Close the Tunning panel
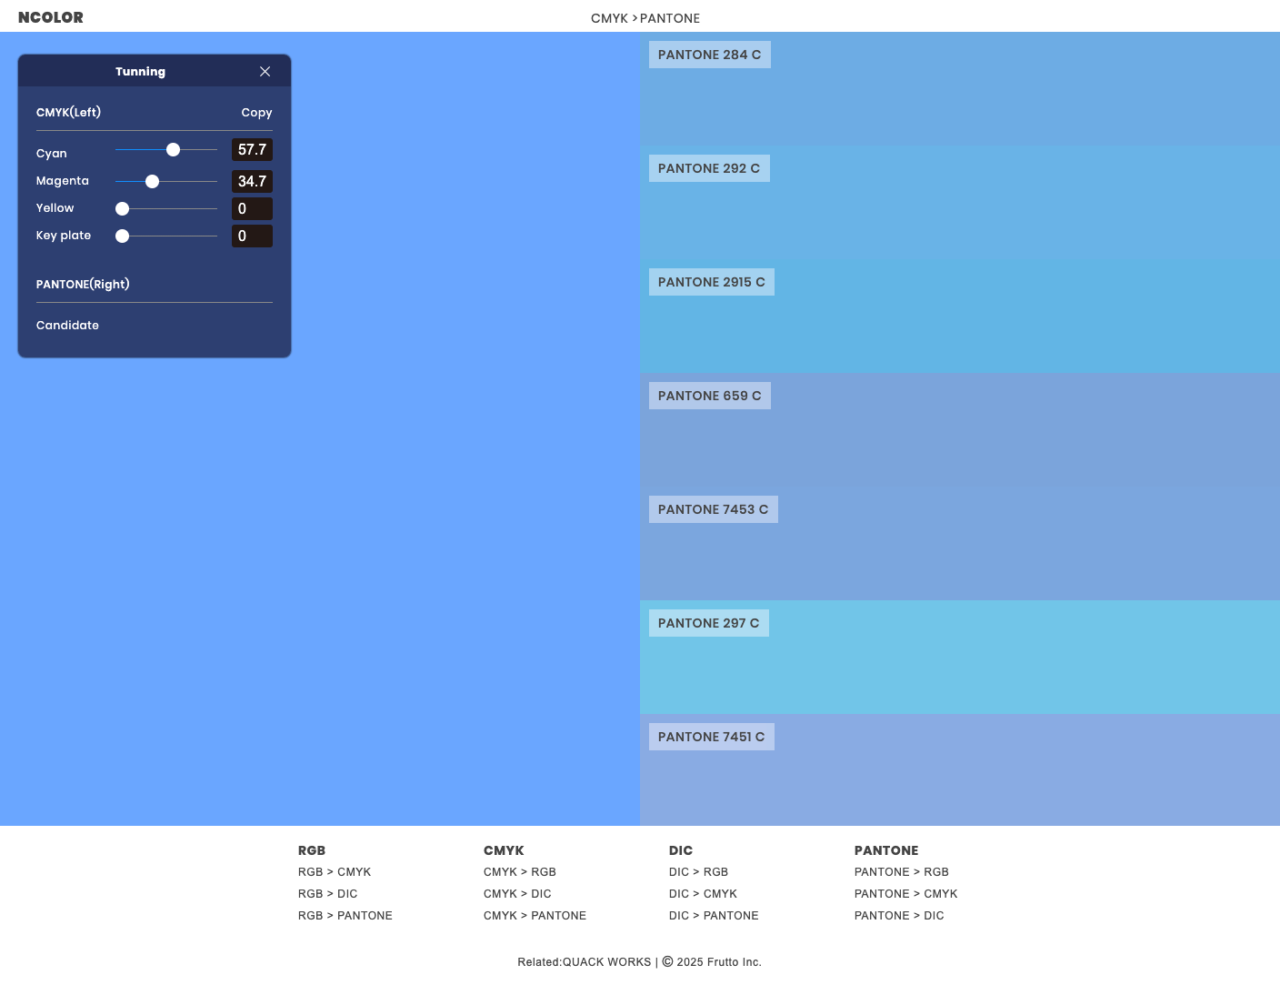Screen dimensions: 1280x985 (x=265, y=72)
